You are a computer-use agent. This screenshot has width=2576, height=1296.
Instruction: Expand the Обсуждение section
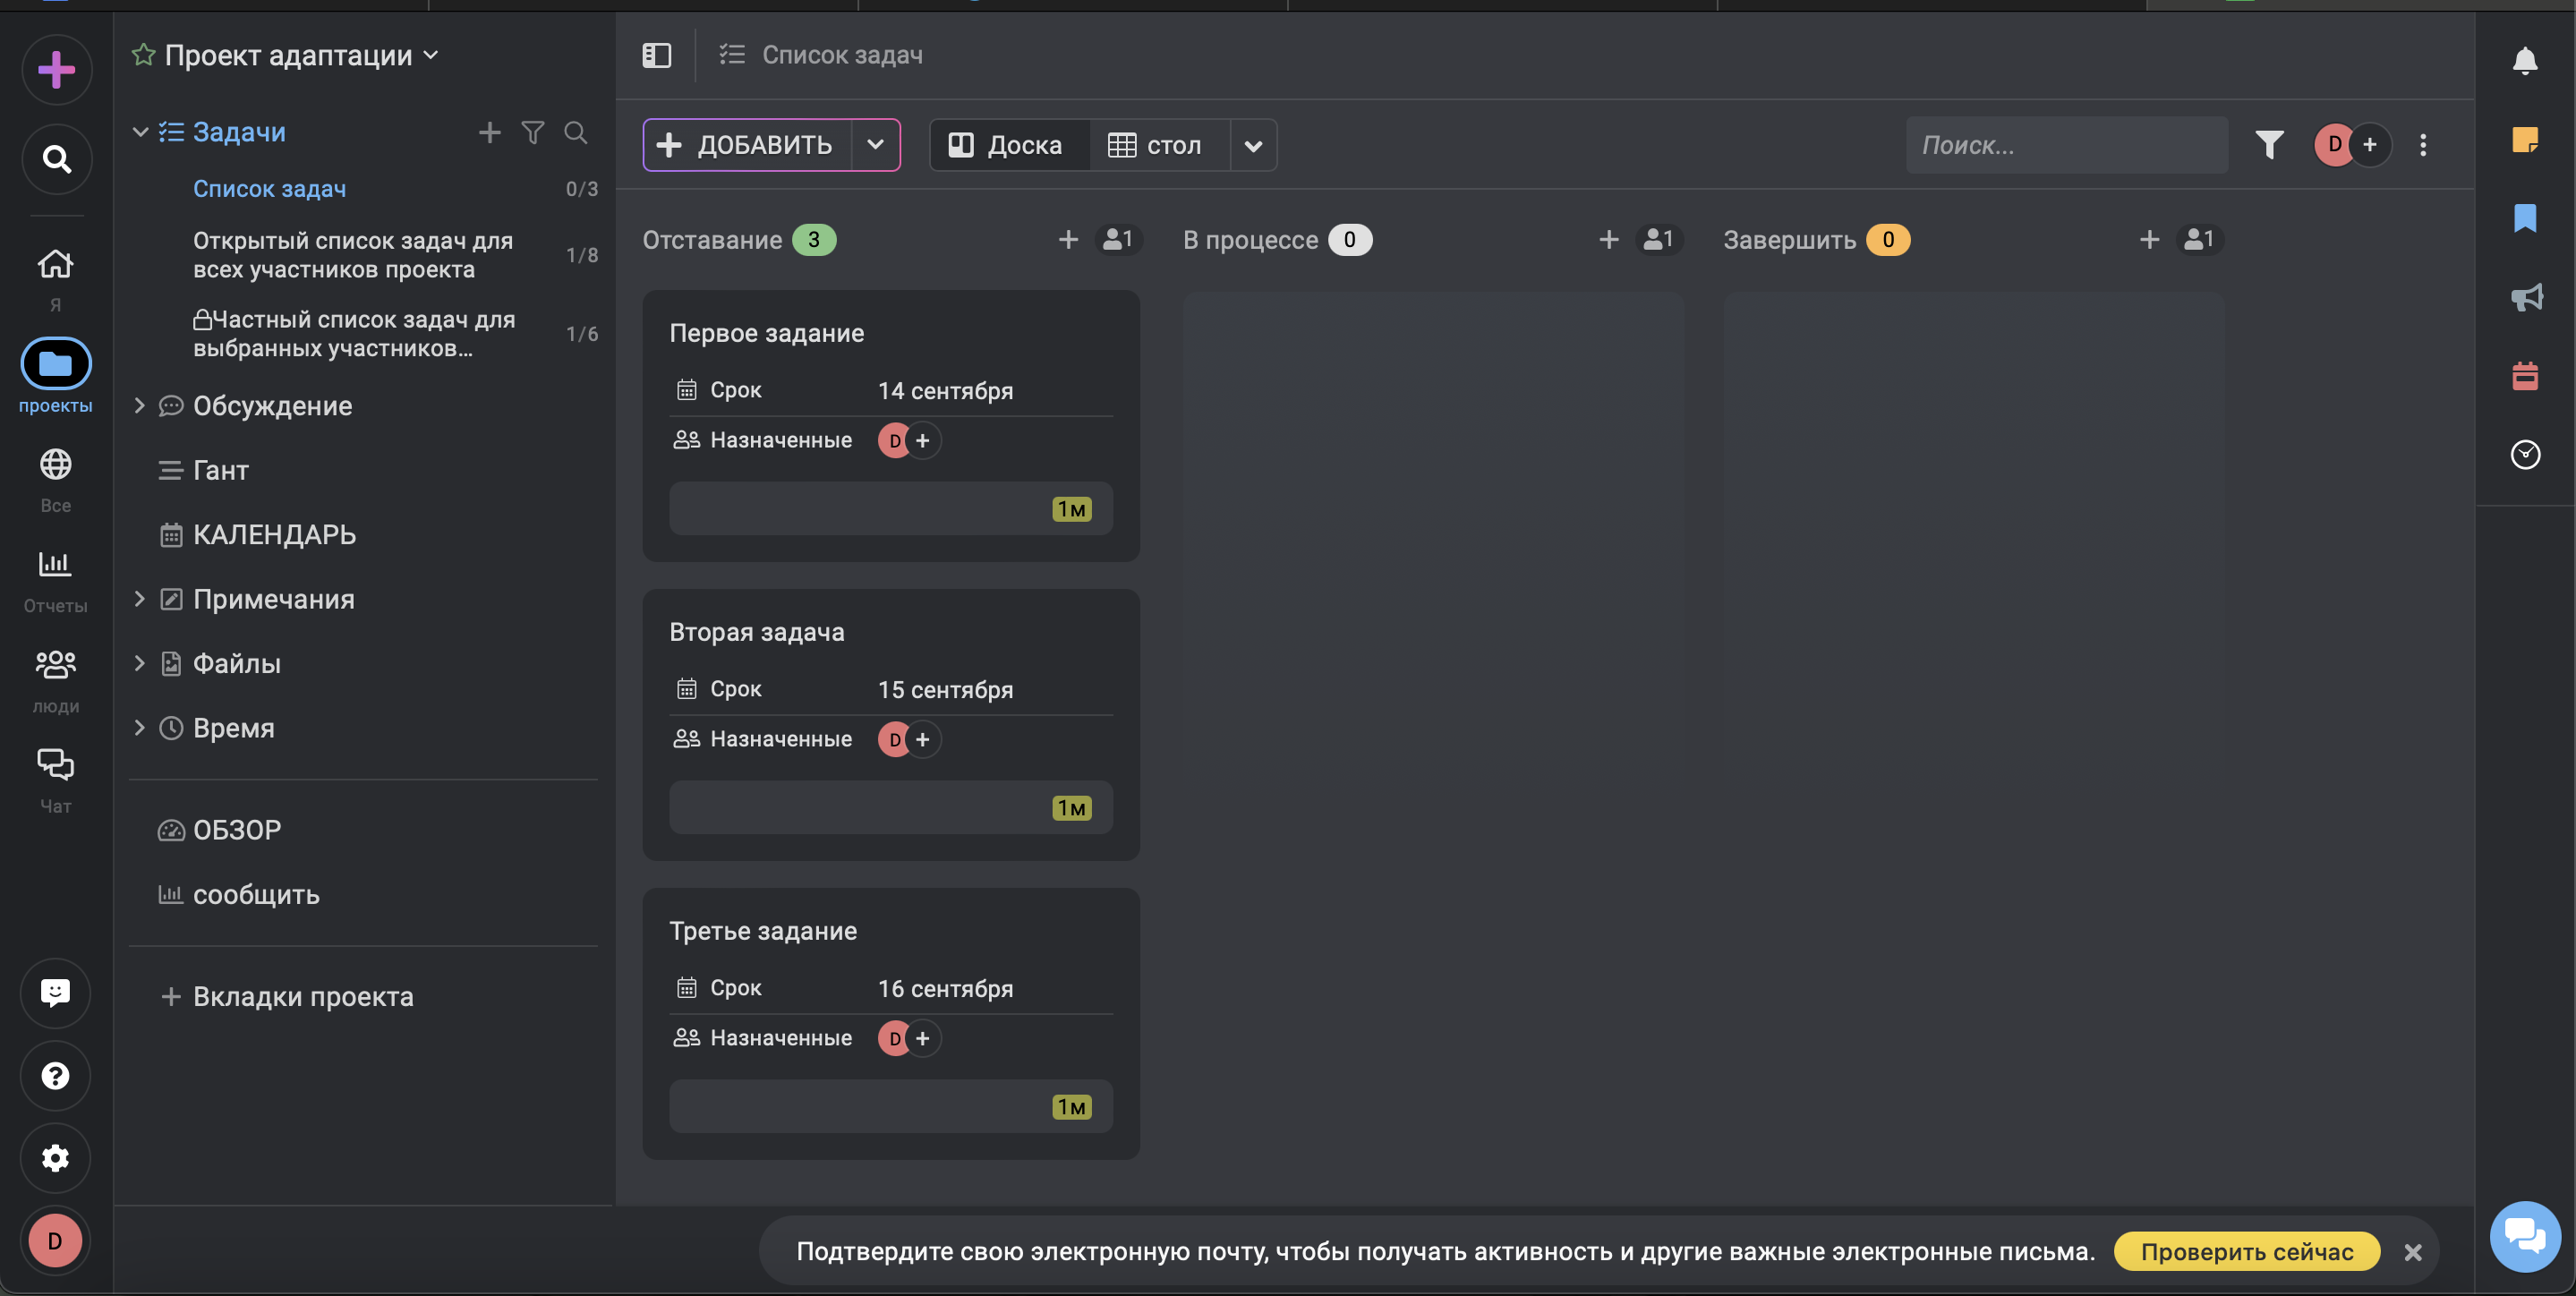[x=140, y=406]
